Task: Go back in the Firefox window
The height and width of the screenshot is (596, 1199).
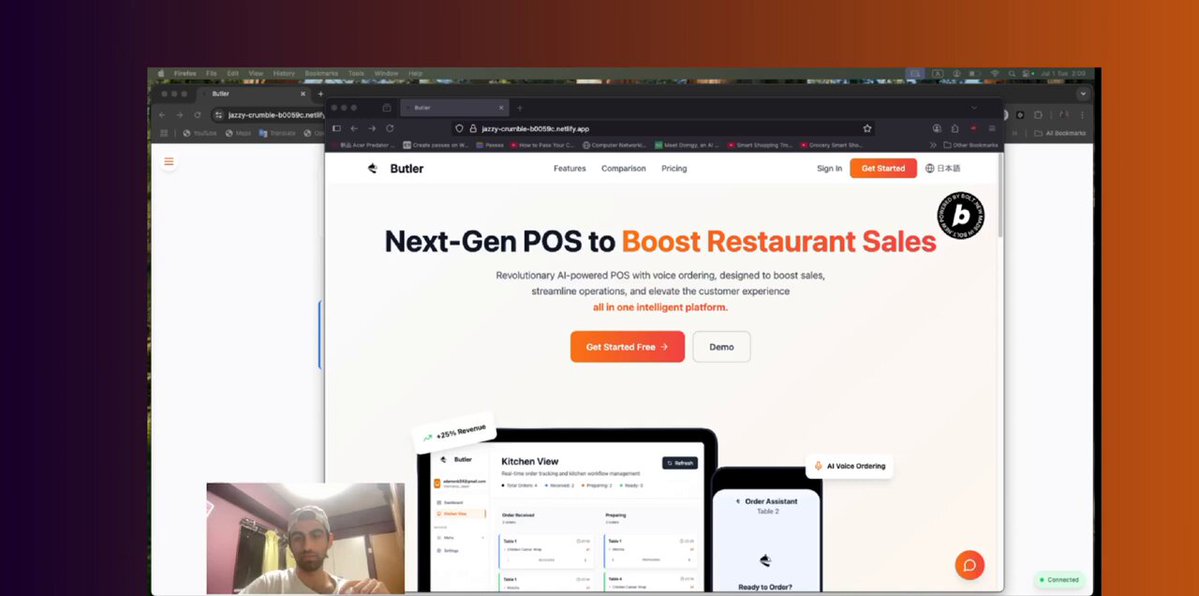Action: pyautogui.click(x=354, y=129)
